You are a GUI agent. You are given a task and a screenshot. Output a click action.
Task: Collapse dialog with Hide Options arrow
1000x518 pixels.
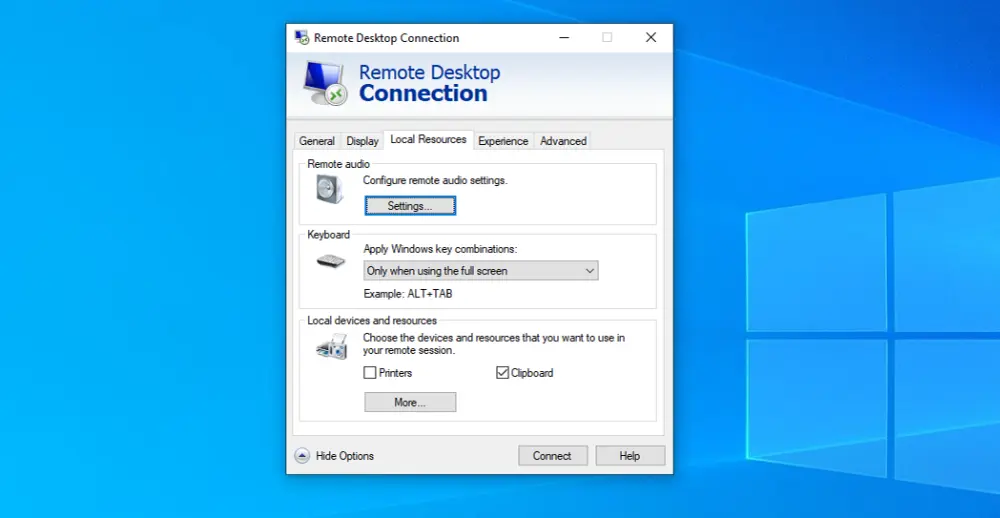(x=302, y=455)
